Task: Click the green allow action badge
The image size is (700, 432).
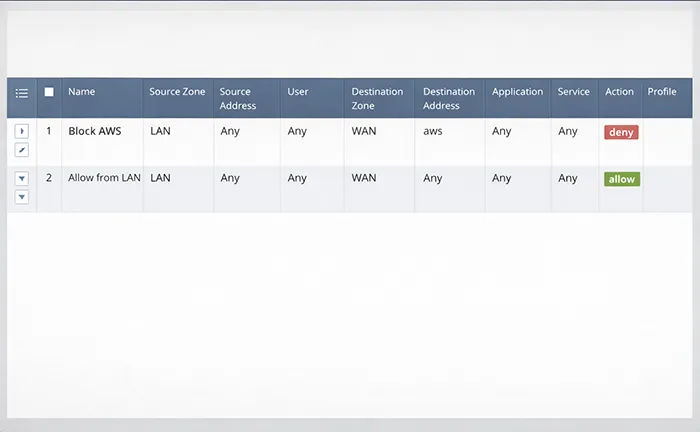Action: [x=621, y=179]
